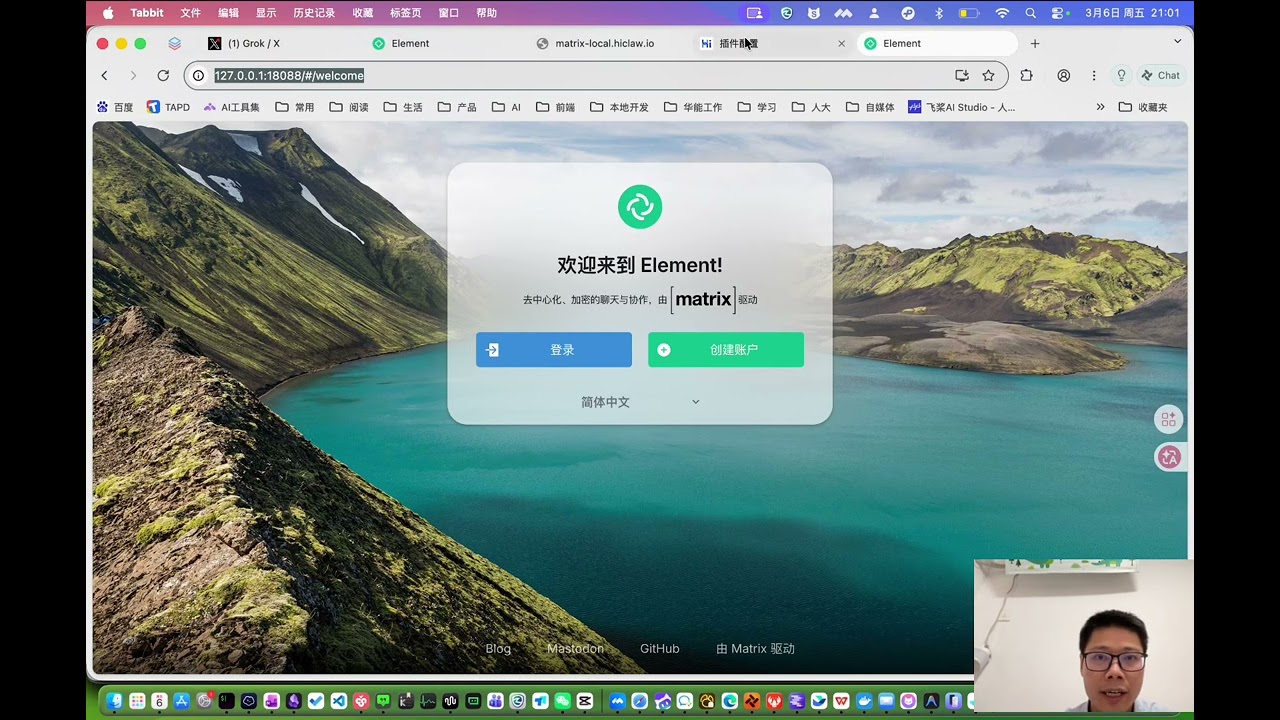Screen dimensions: 1280x720
Task: Open the extensions puzzle icon
Action: (1026, 75)
